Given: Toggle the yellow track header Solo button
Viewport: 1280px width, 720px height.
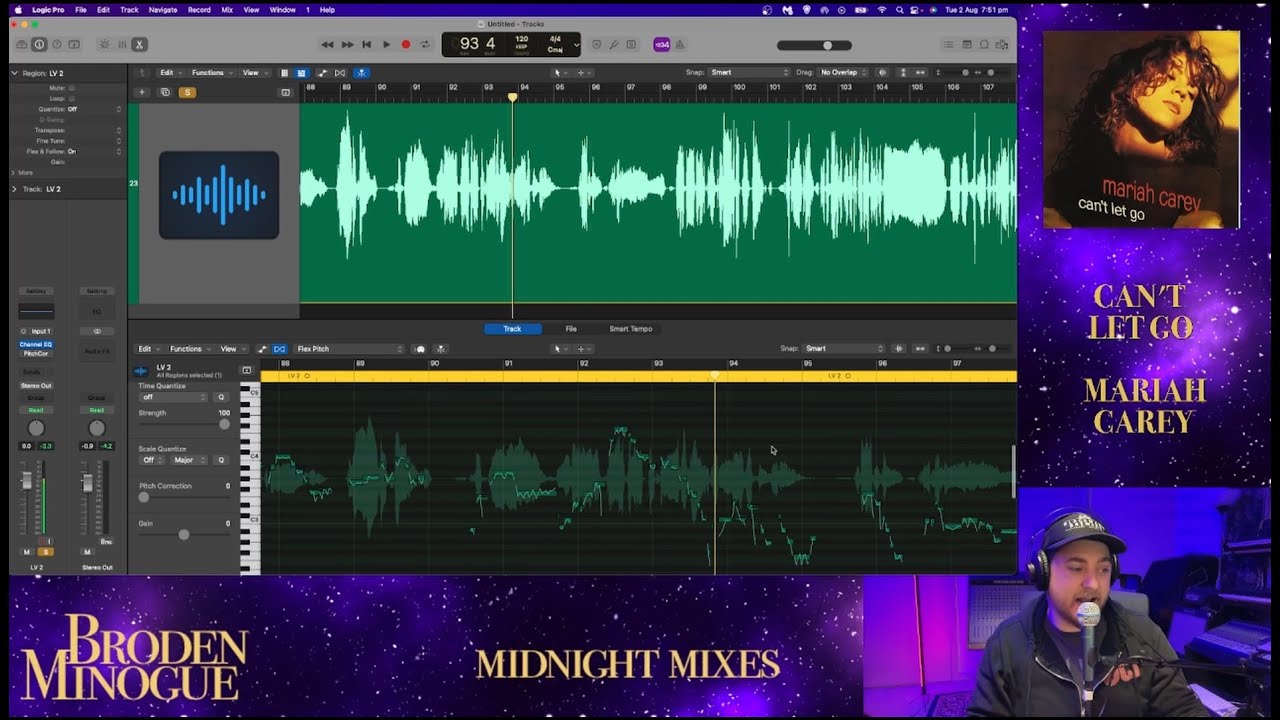Looking at the screenshot, I should (186, 92).
